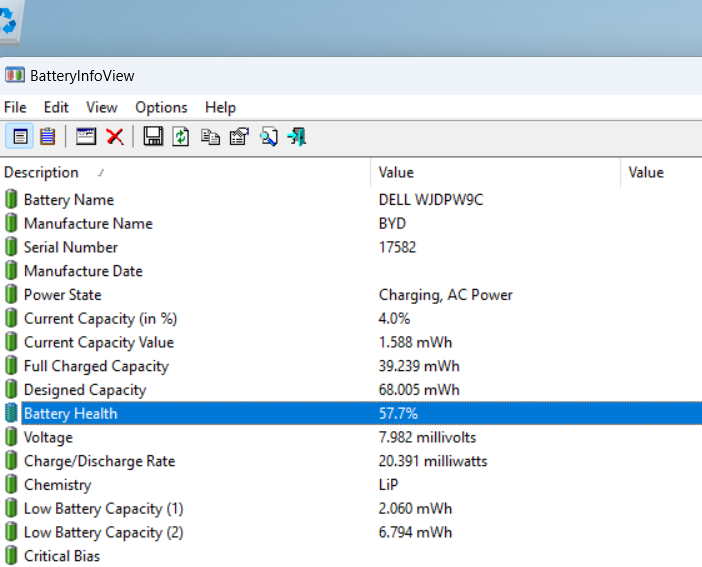
Task: Click battery icon beside Current Capacity (in %)
Action: point(11,318)
